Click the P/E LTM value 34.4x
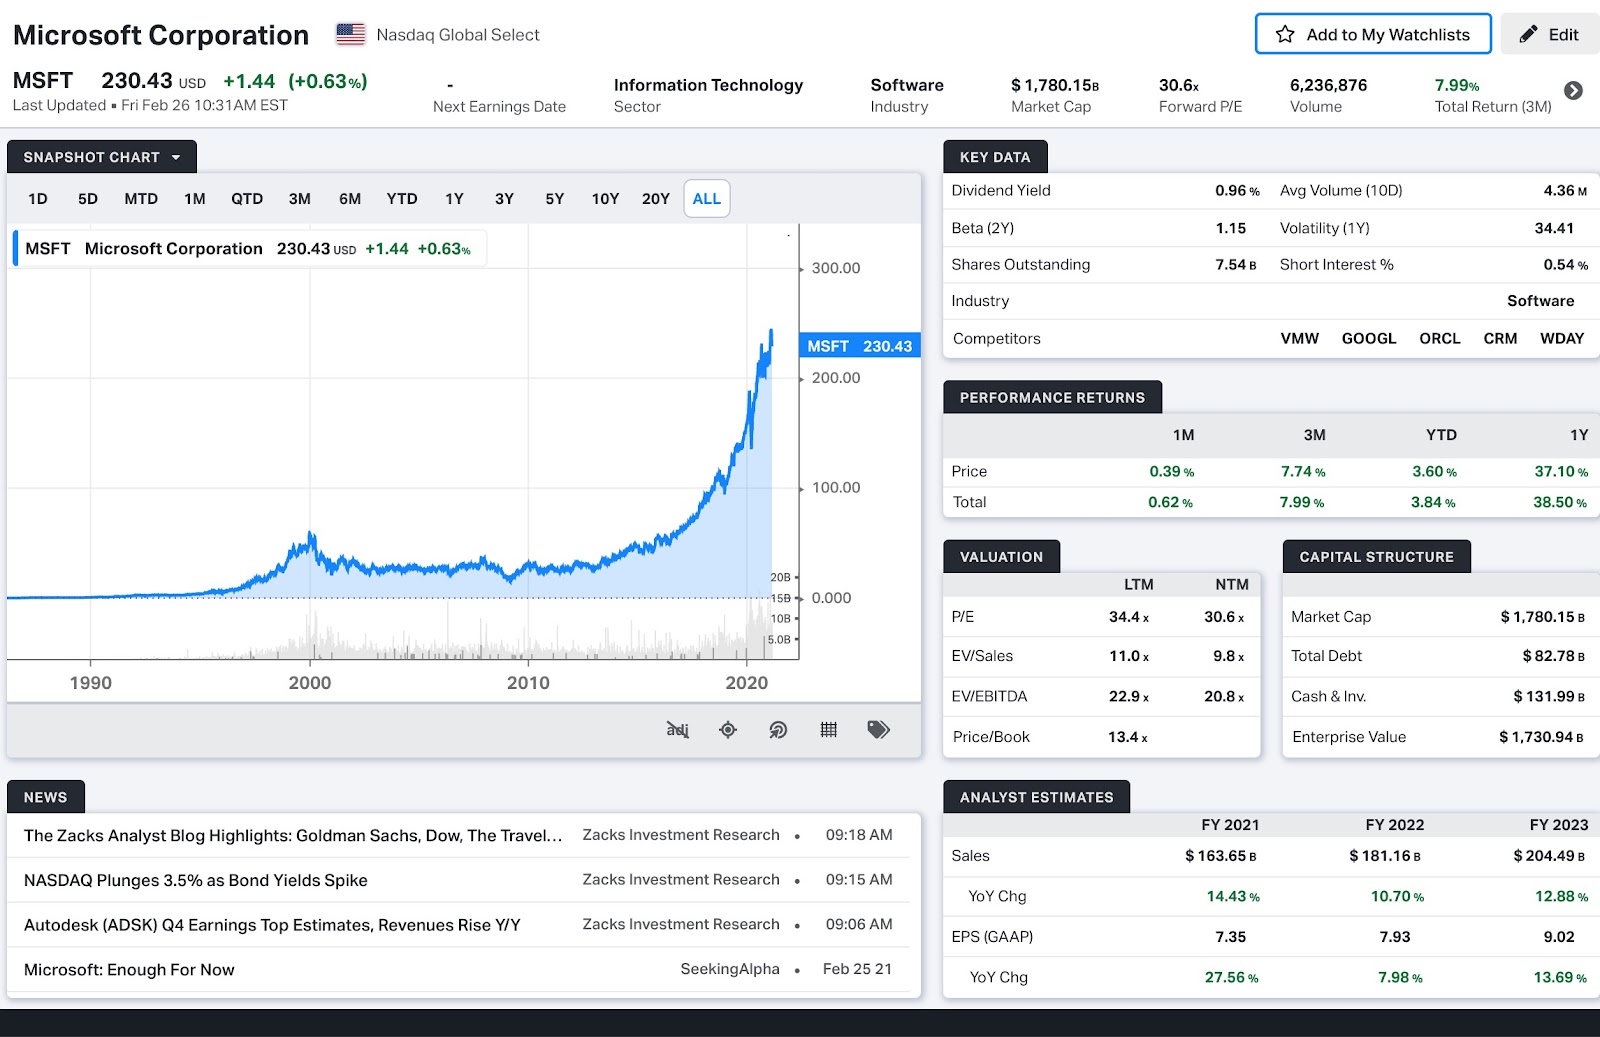Image resolution: width=1600 pixels, height=1037 pixels. [x=1129, y=617]
